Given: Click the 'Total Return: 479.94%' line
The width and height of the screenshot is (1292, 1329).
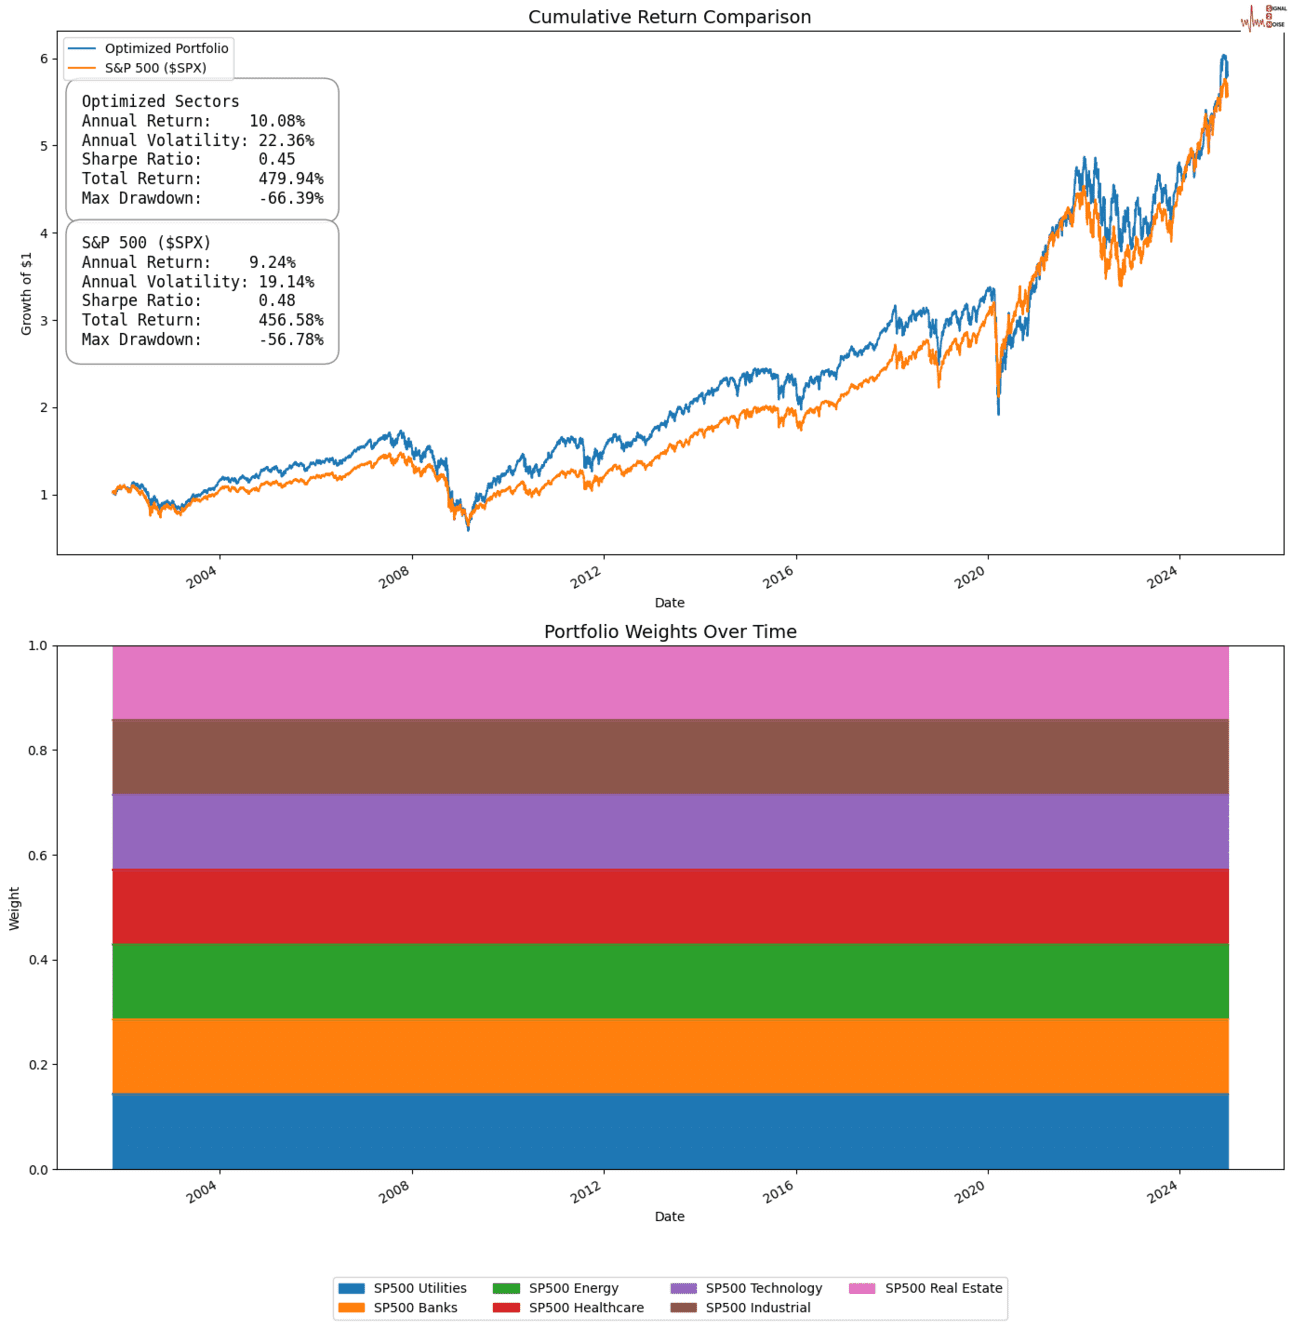Looking at the screenshot, I should click(x=202, y=179).
